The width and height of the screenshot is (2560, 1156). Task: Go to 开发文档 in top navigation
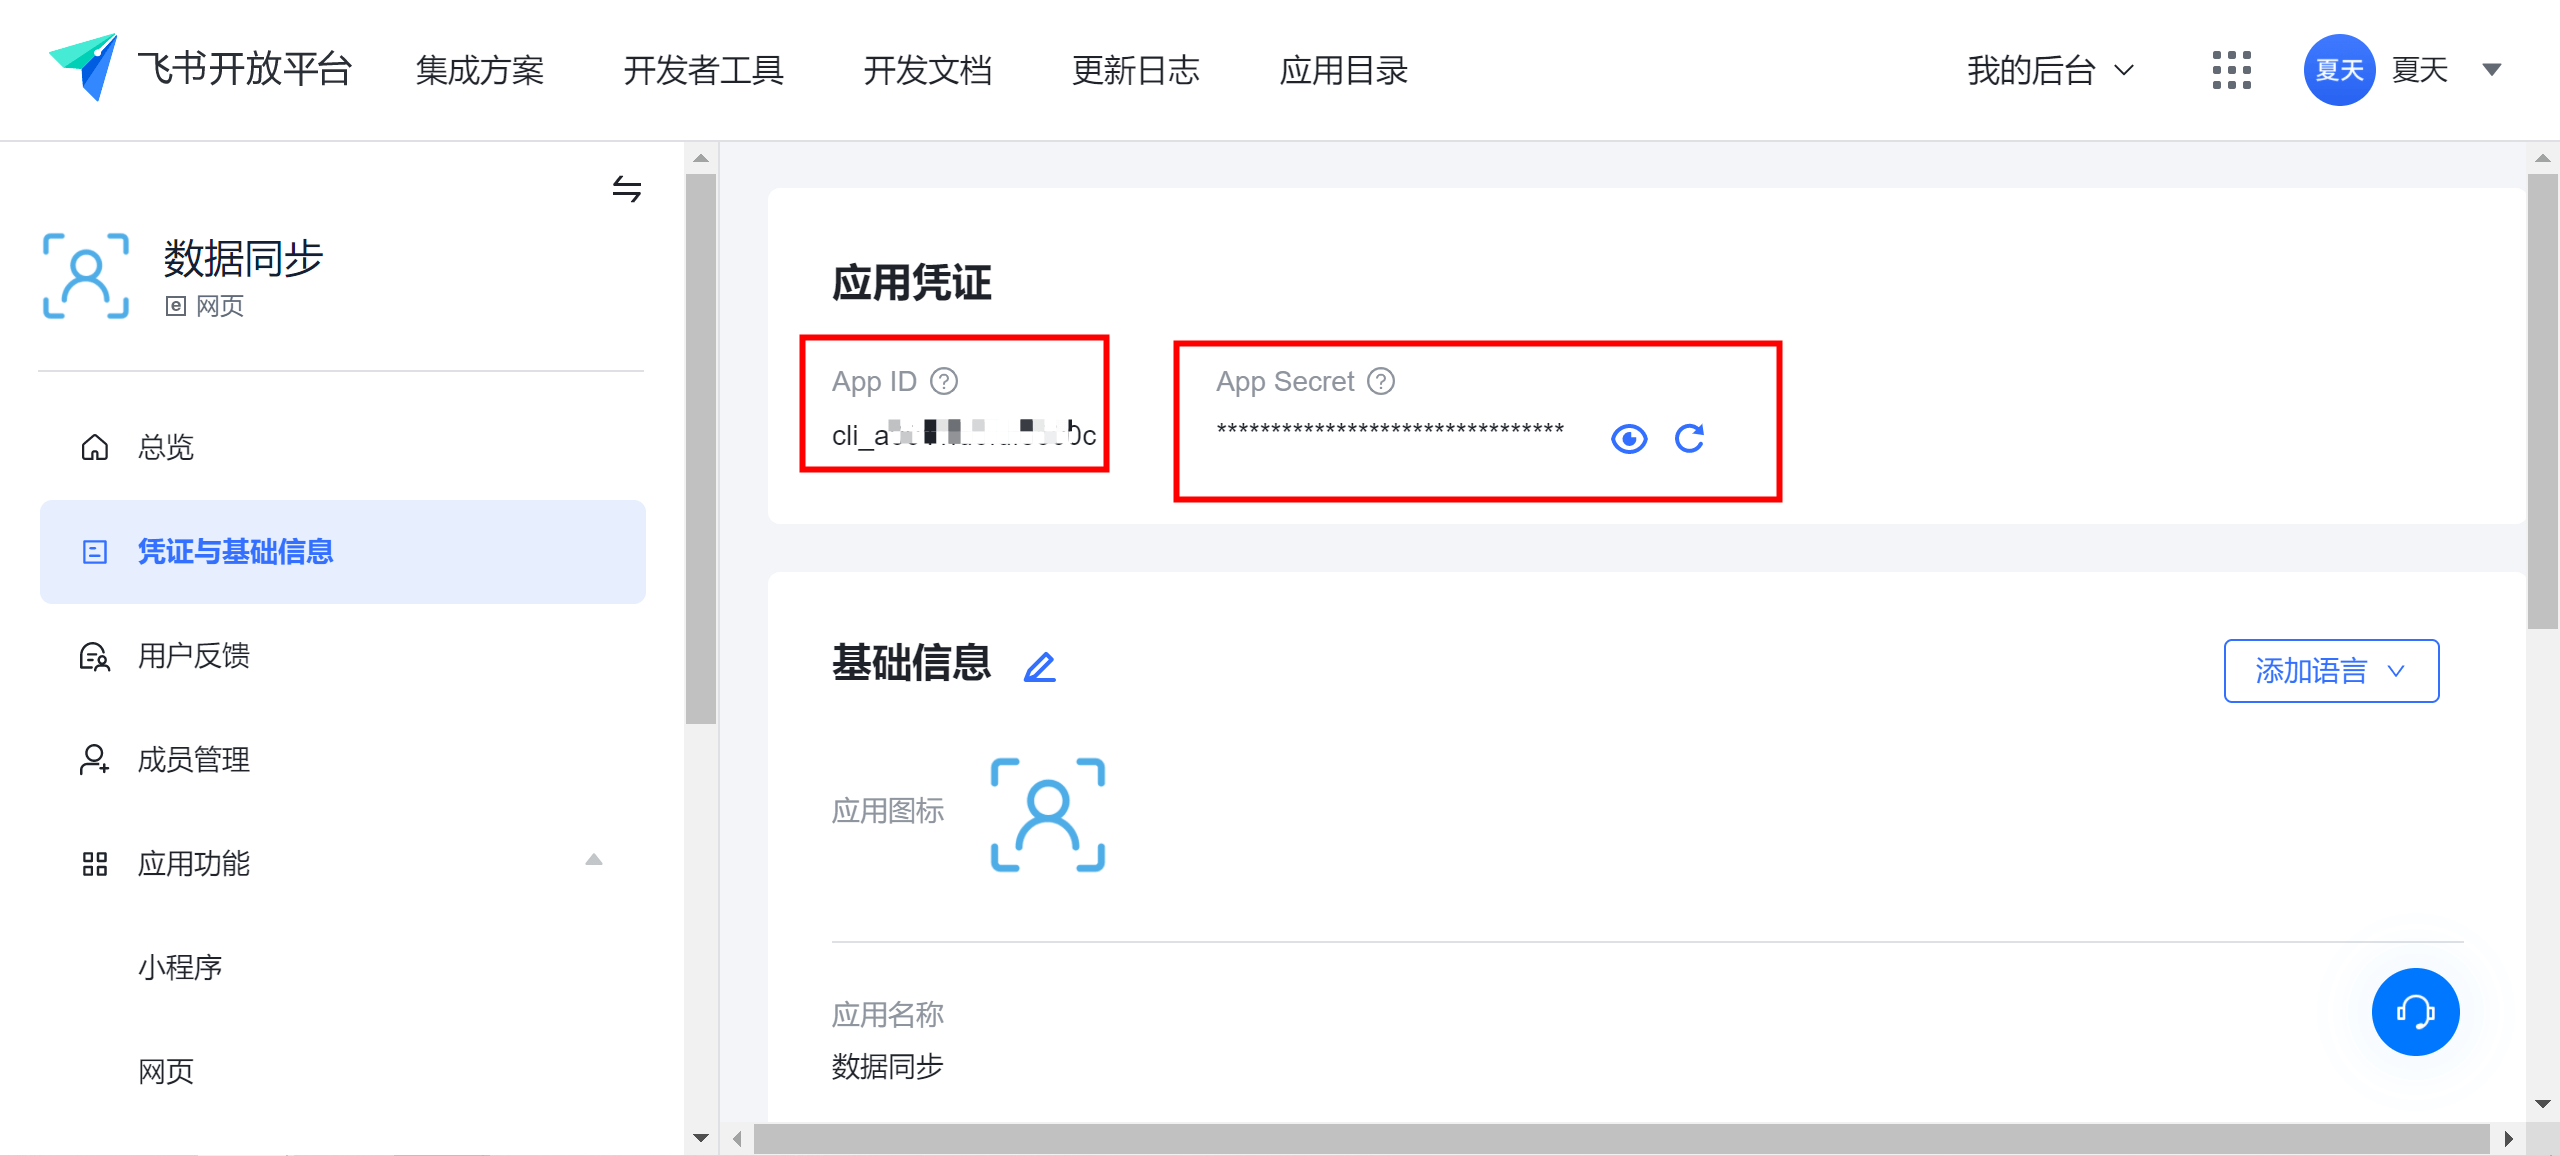click(927, 70)
